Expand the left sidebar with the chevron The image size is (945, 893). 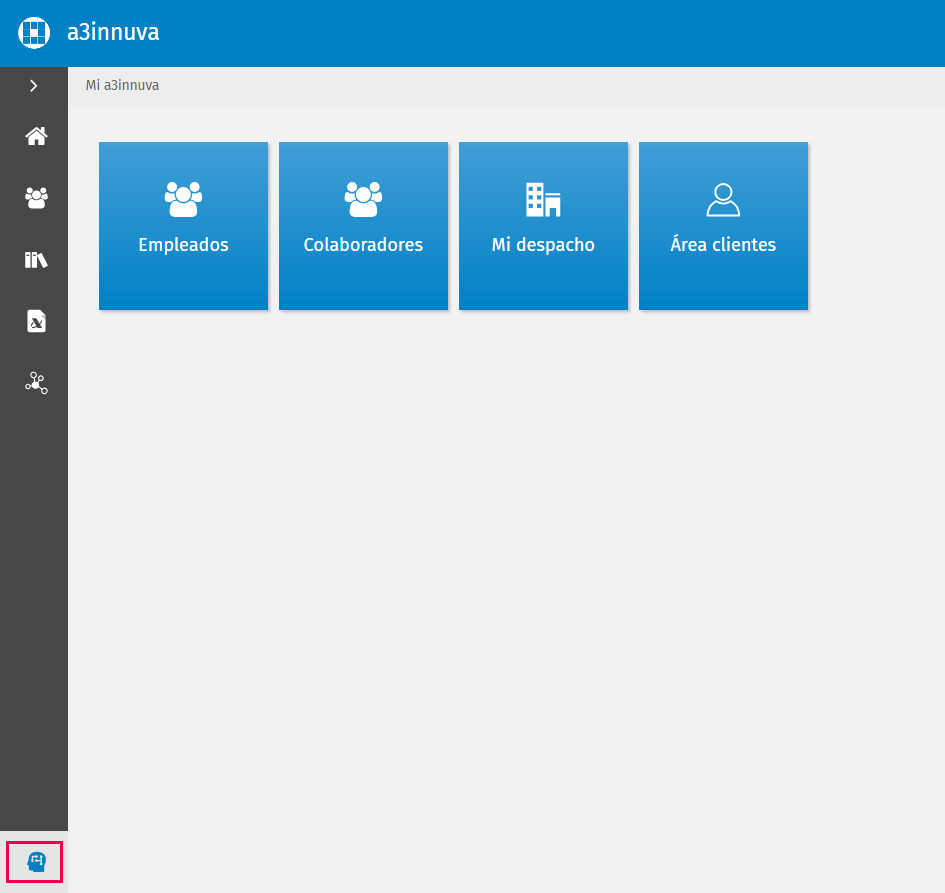click(x=34, y=86)
